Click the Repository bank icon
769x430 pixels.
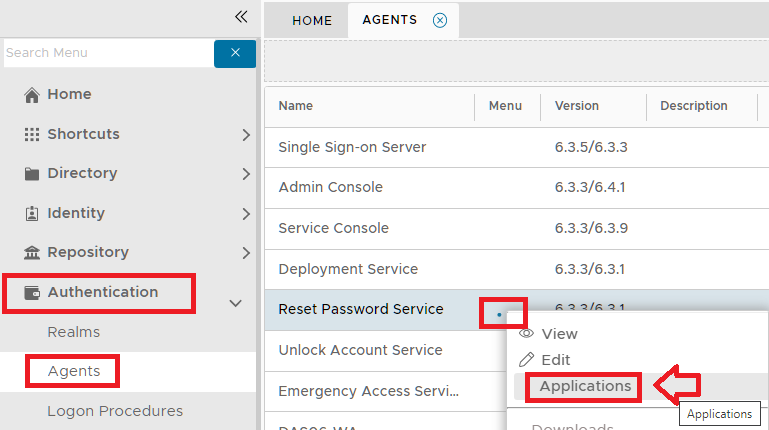pos(32,253)
